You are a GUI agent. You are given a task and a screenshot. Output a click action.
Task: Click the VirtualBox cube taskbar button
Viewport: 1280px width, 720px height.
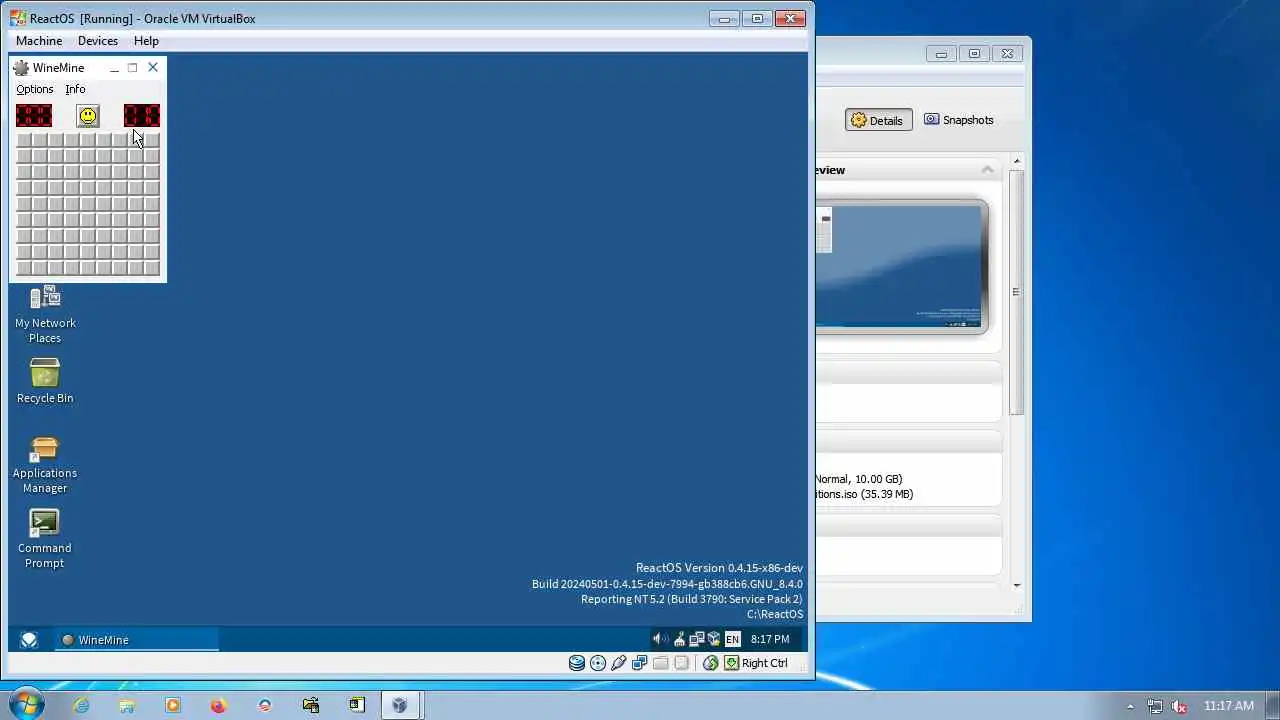click(x=400, y=705)
